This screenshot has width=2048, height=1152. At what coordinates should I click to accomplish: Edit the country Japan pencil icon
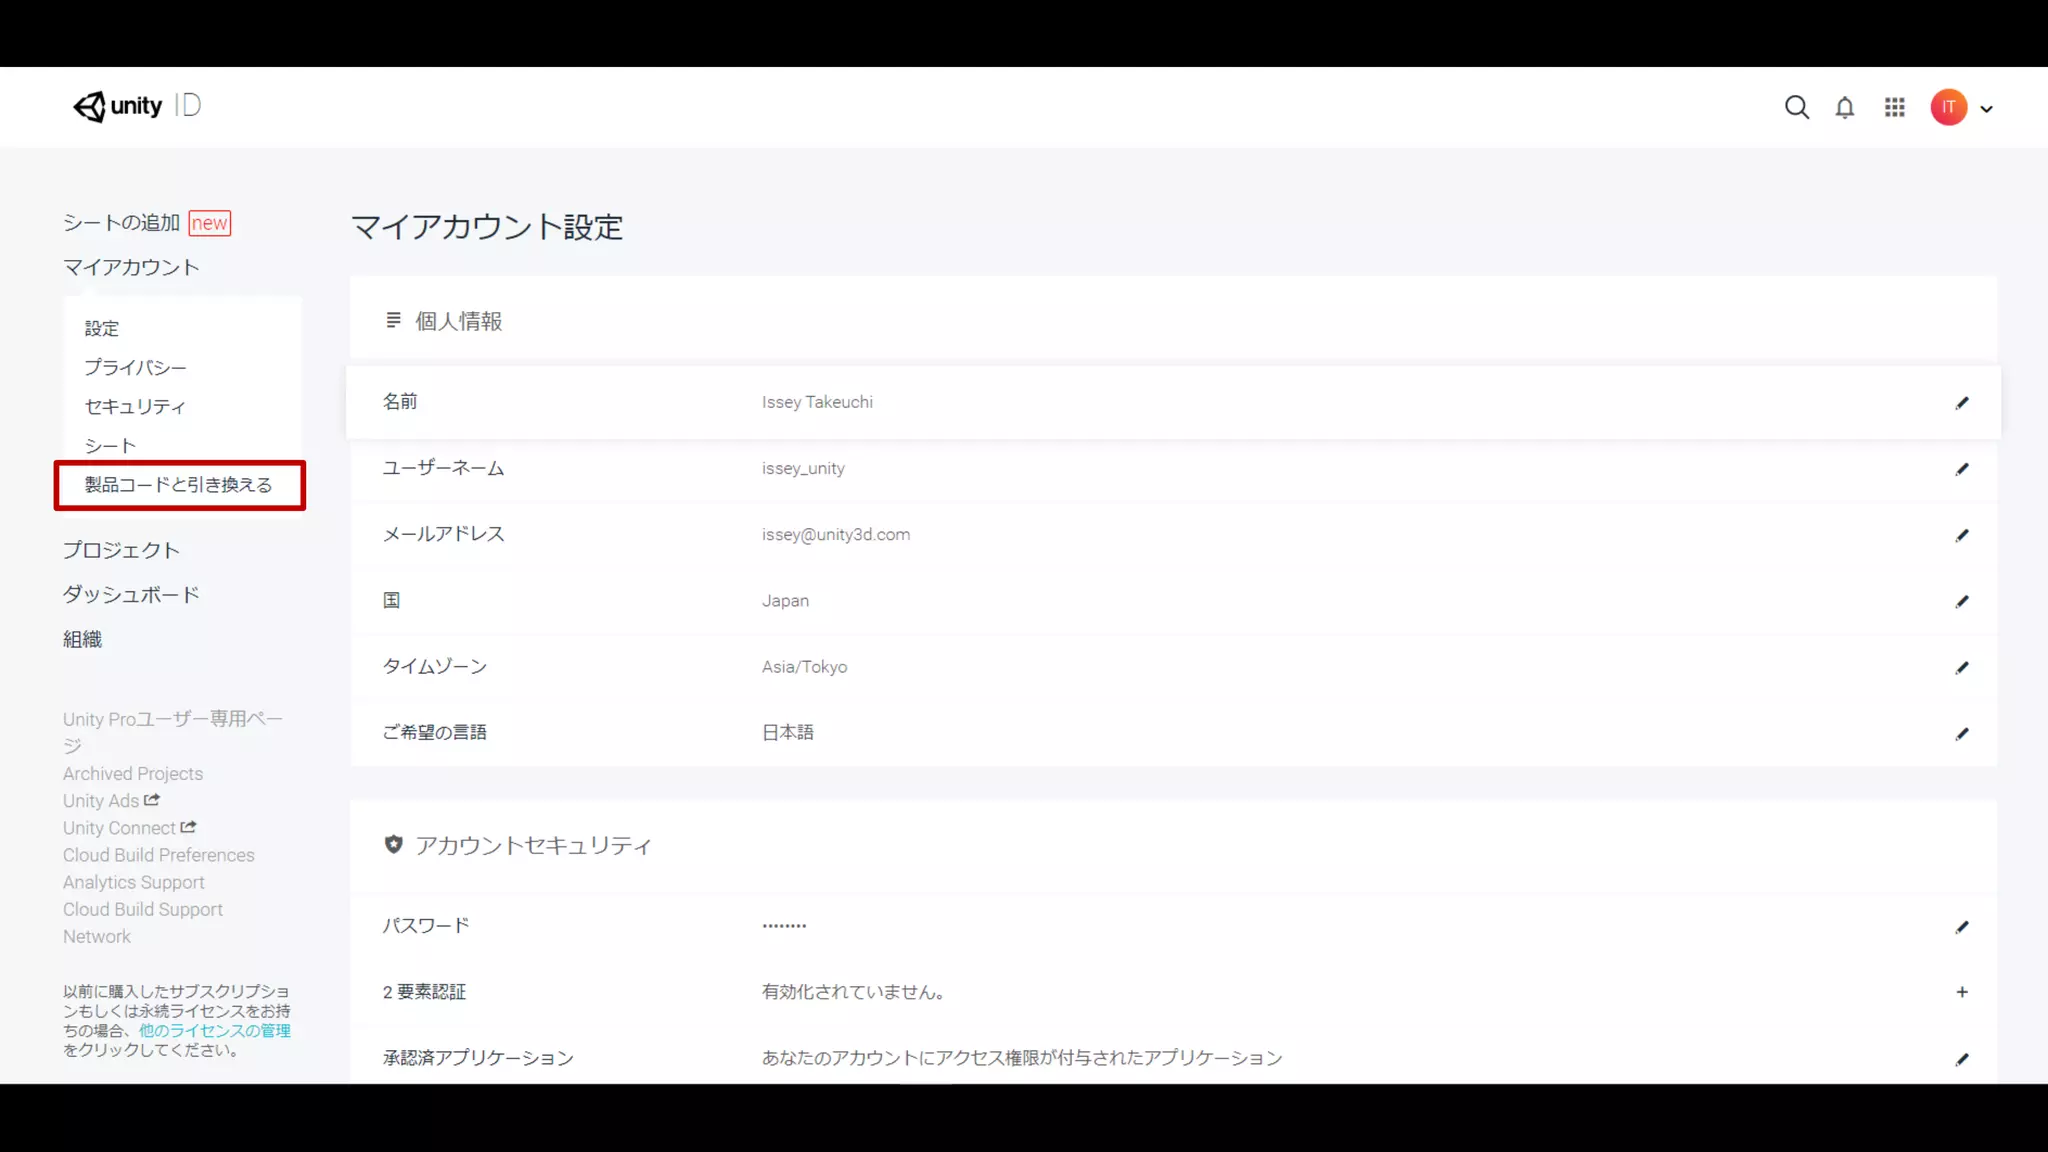[x=1961, y=601]
